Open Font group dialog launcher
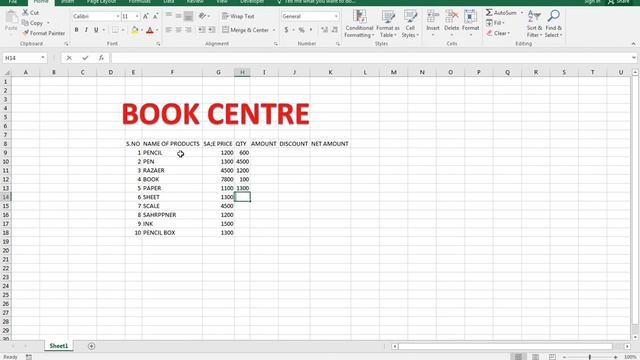640x360 pixels. [x=158, y=44]
